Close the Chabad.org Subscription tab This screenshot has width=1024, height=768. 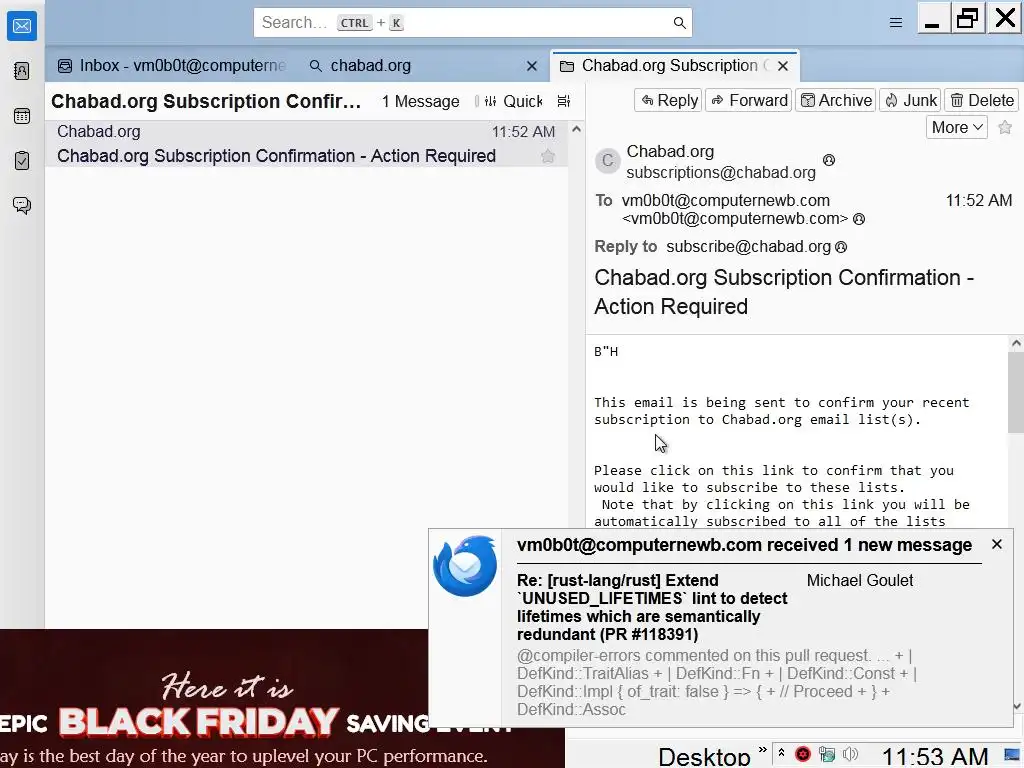click(x=783, y=66)
